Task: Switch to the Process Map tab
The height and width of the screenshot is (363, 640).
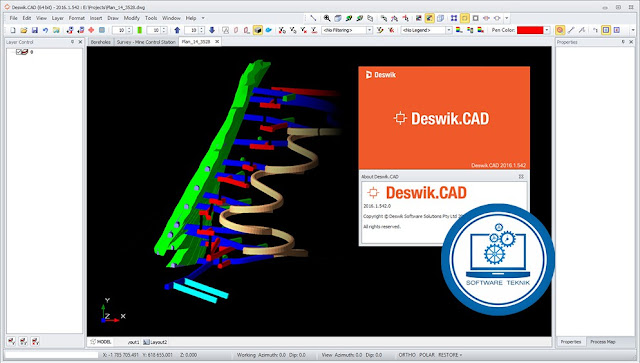Action: [602, 342]
